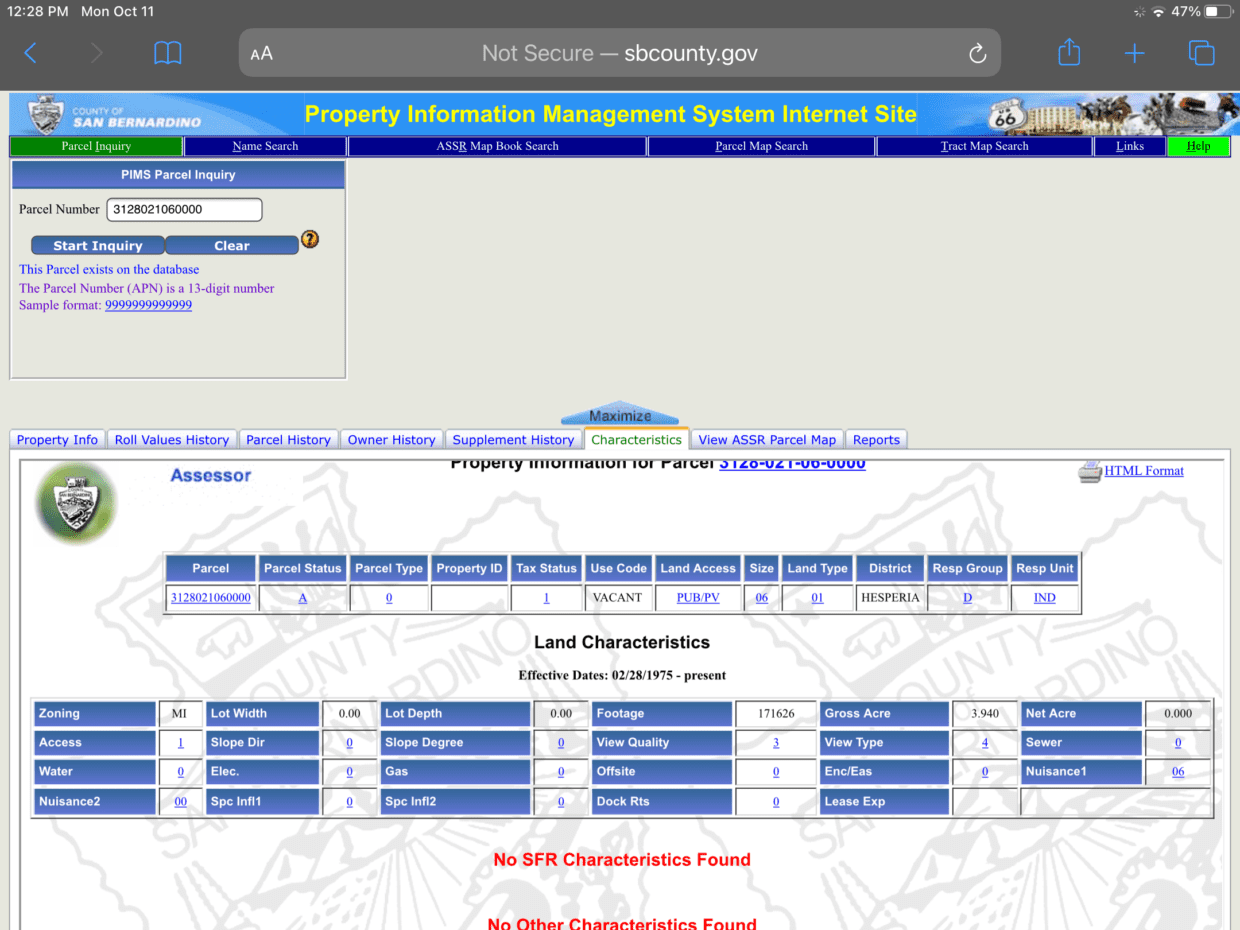Open the green Help menu item
The width and height of the screenshot is (1240, 930).
pos(1198,146)
